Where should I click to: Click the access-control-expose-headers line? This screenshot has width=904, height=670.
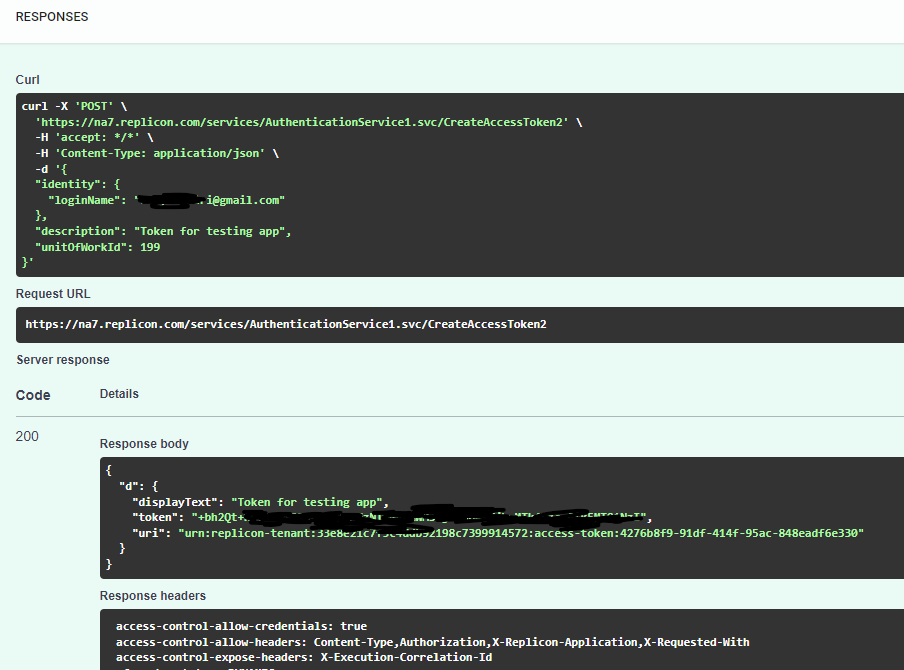[304, 657]
